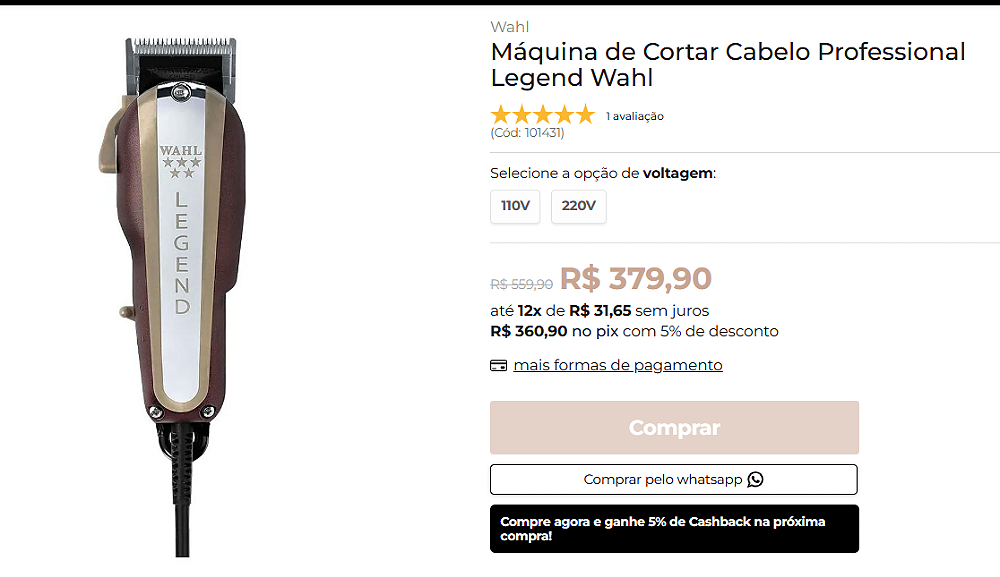Click the WhatsApp logo icon
Screen dimensions: 1000x577
(x=755, y=479)
